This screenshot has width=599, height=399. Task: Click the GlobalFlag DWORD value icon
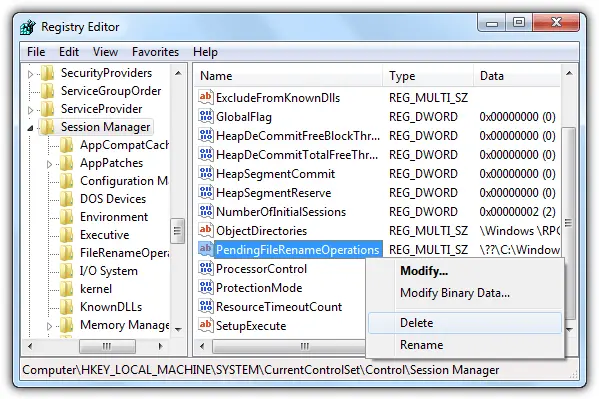206,116
